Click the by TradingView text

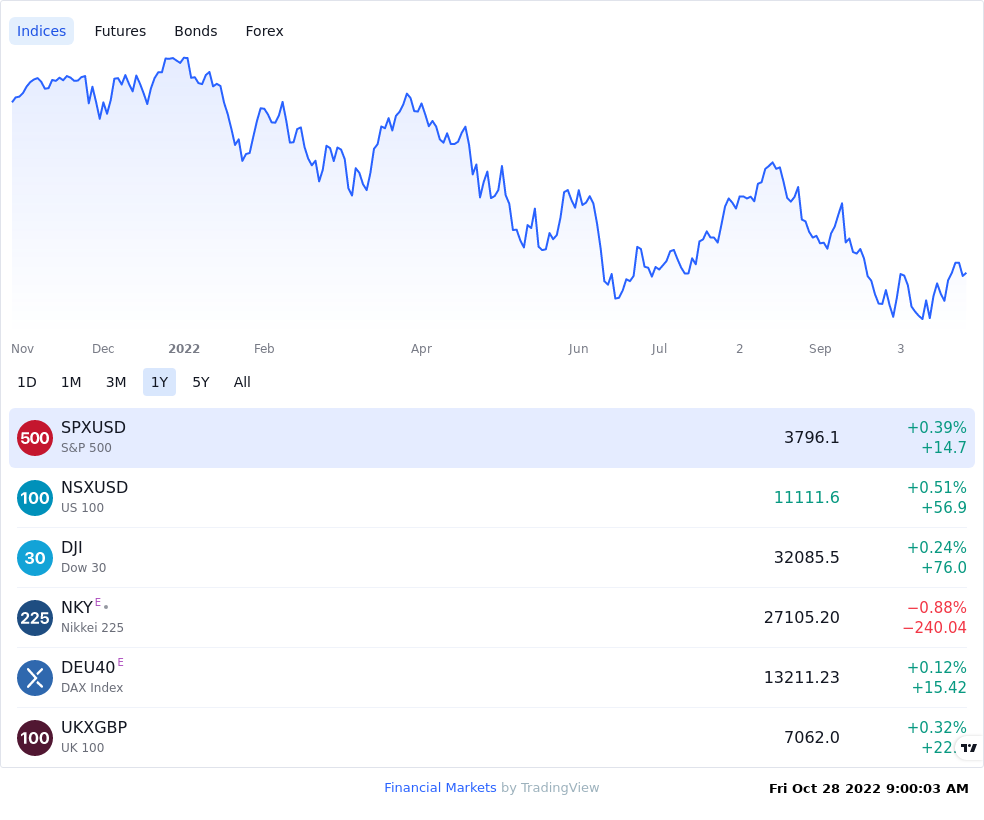point(550,787)
